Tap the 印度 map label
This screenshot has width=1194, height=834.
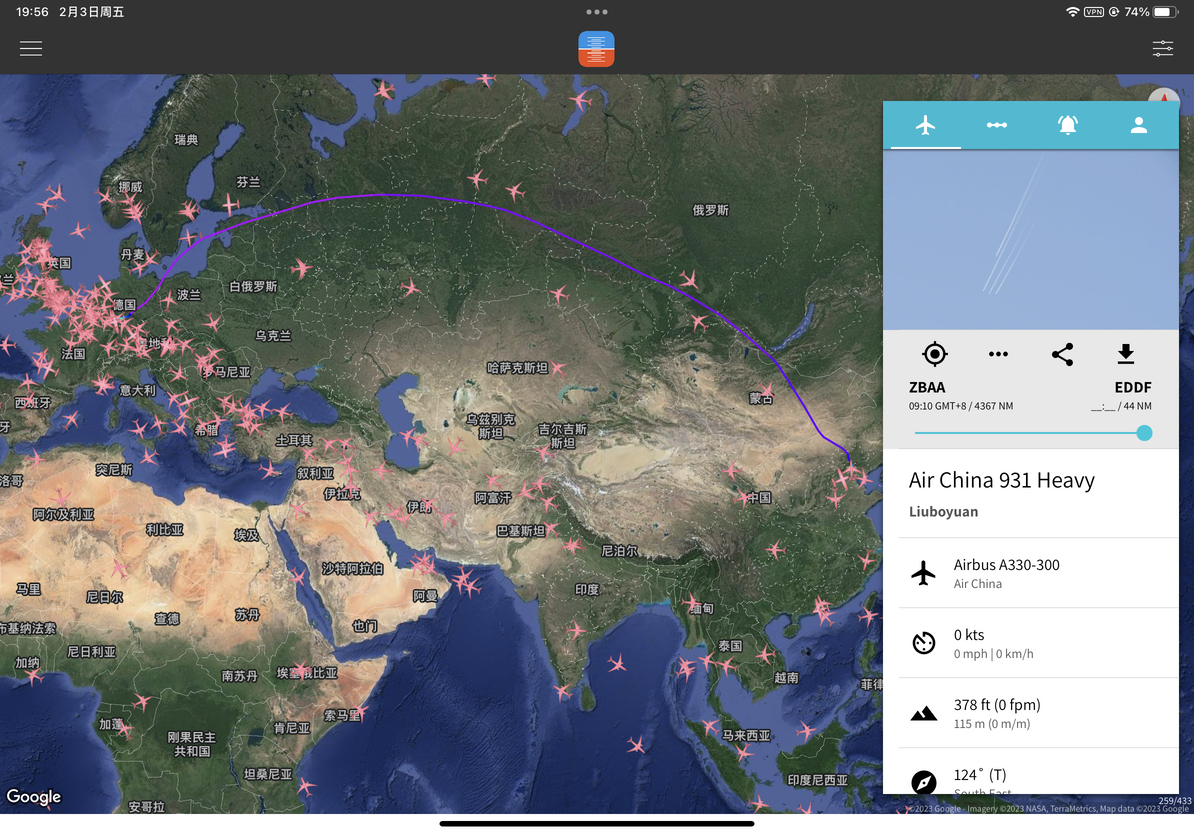coord(587,590)
